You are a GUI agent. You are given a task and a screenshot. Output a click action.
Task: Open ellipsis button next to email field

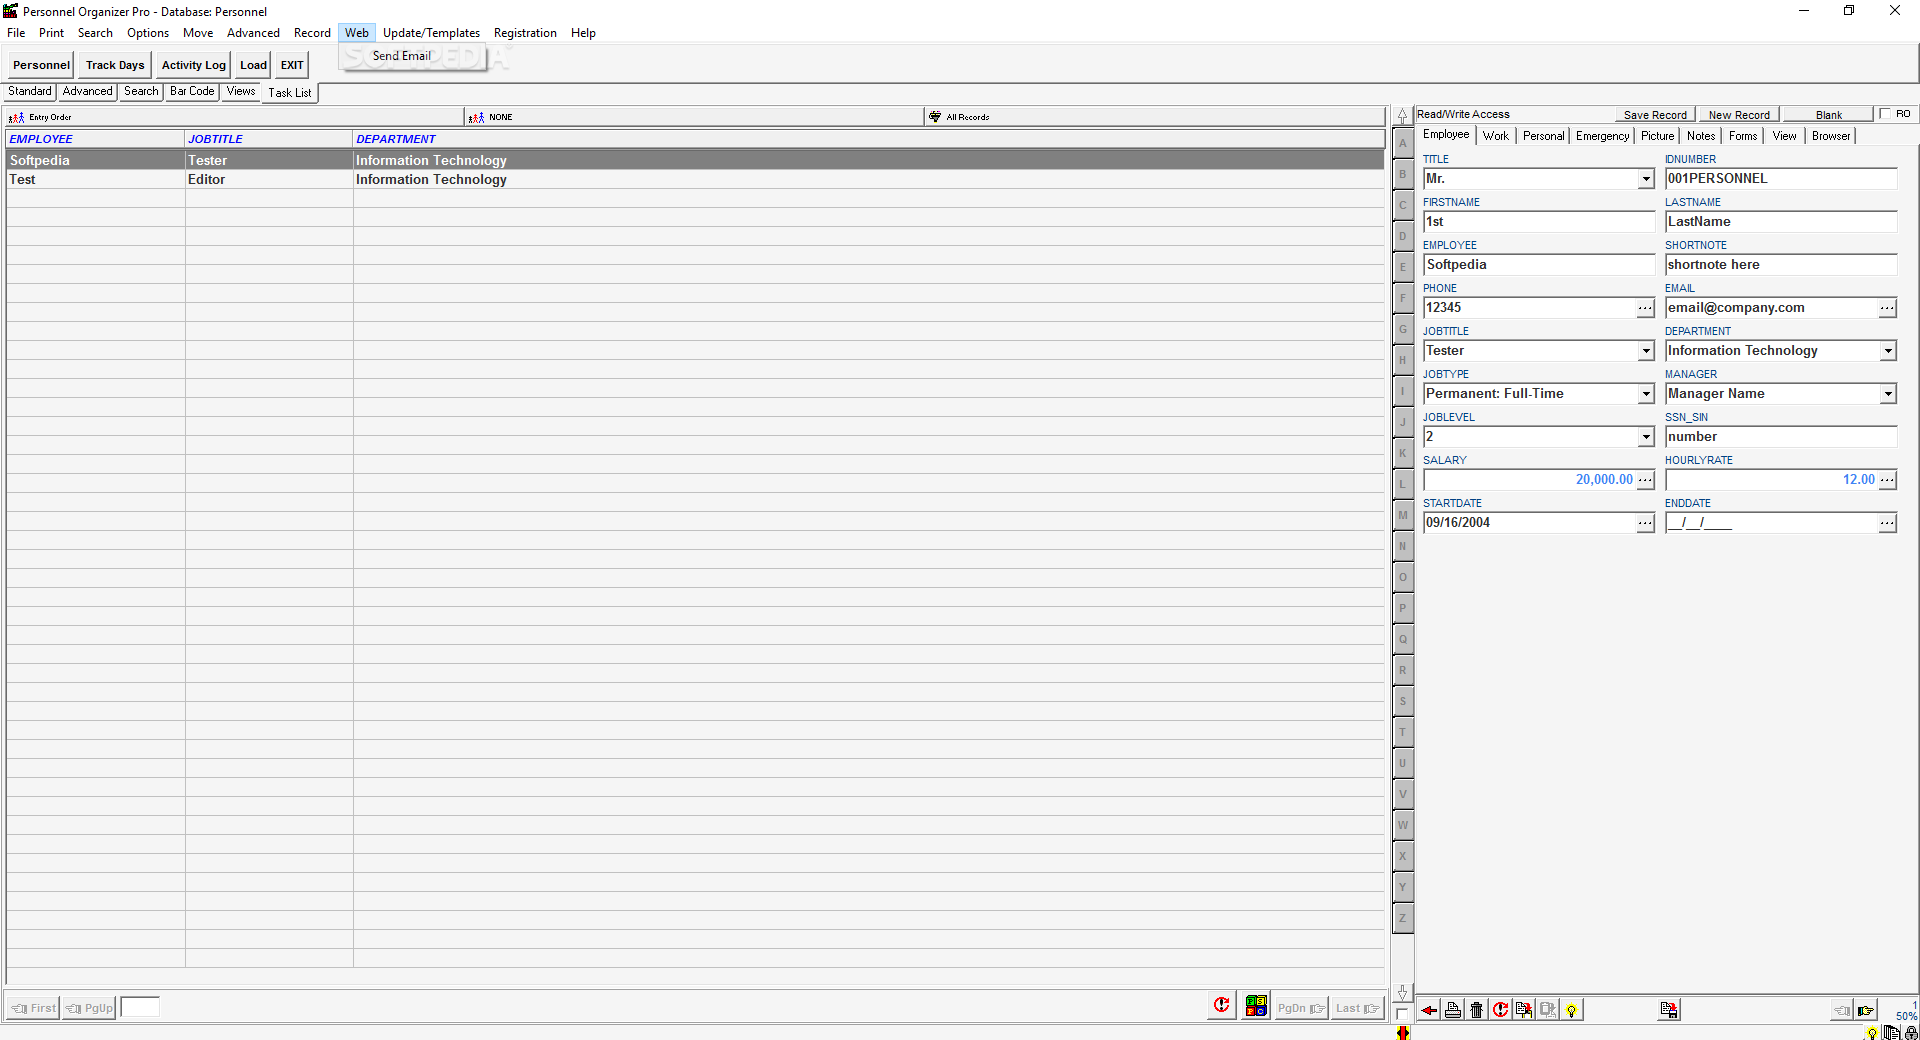click(x=1887, y=308)
